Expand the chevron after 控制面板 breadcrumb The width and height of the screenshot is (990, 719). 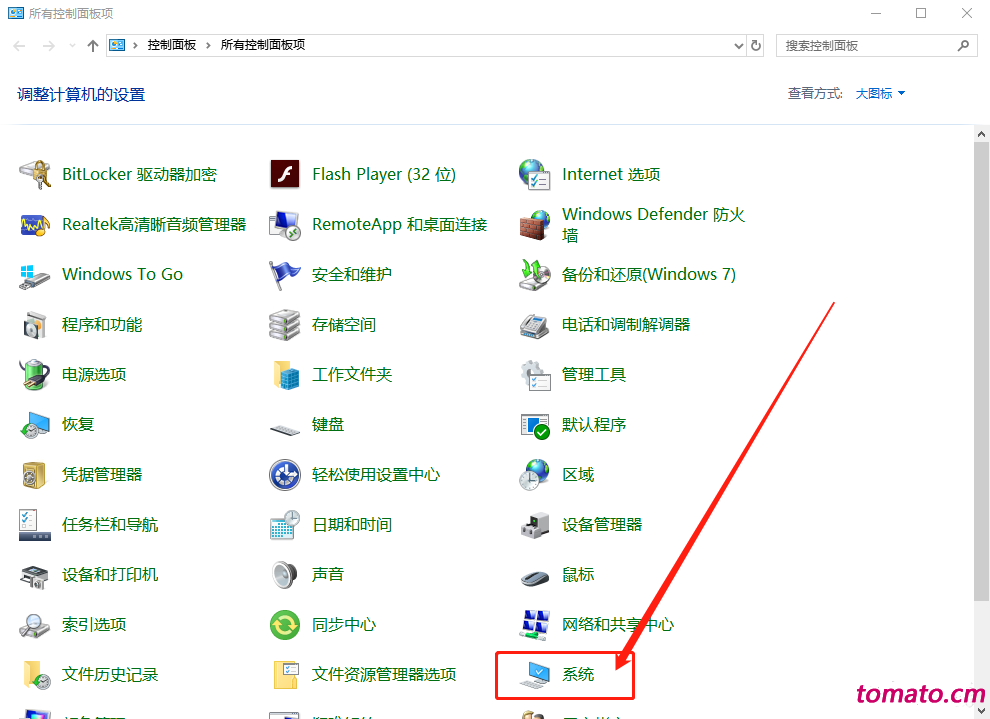[208, 45]
